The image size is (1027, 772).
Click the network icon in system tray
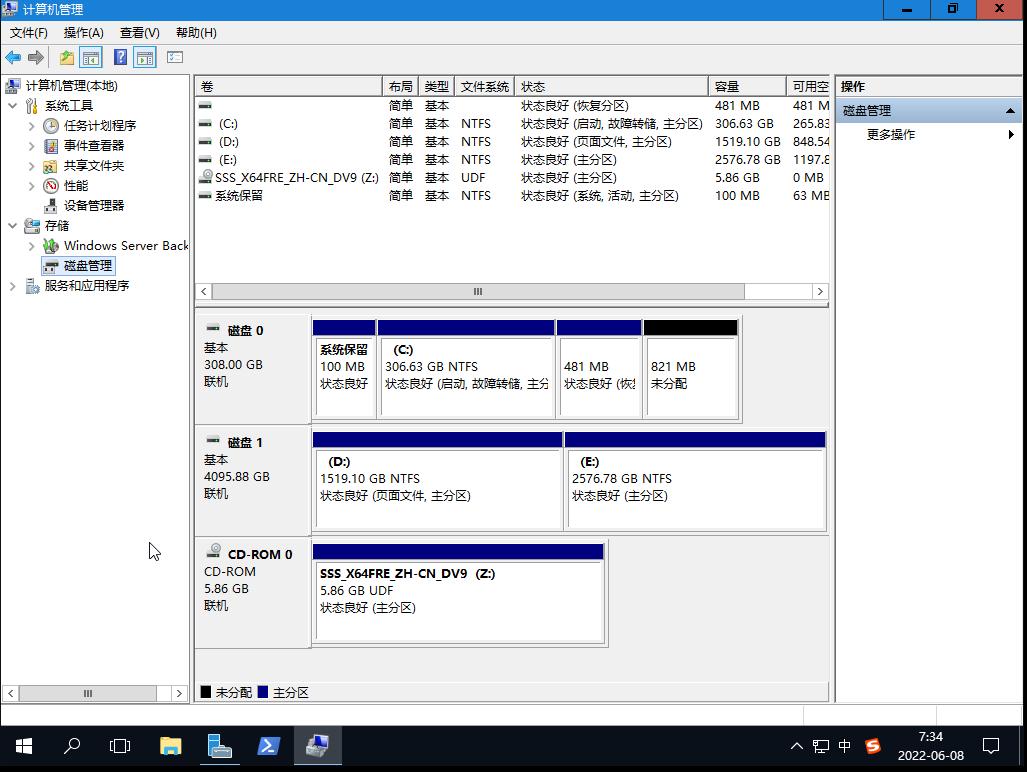(x=820, y=746)
